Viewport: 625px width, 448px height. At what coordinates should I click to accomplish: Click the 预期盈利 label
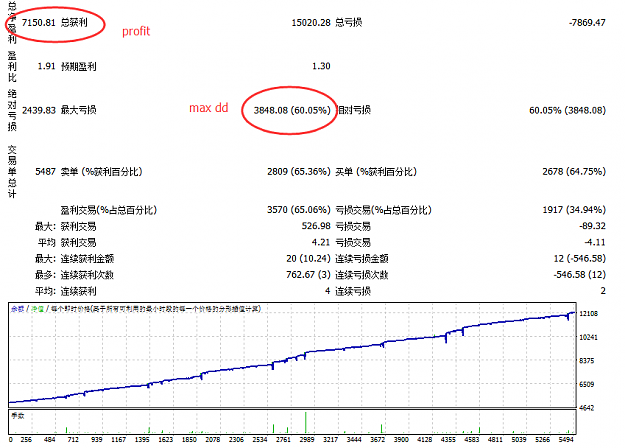tap(79, 66)
